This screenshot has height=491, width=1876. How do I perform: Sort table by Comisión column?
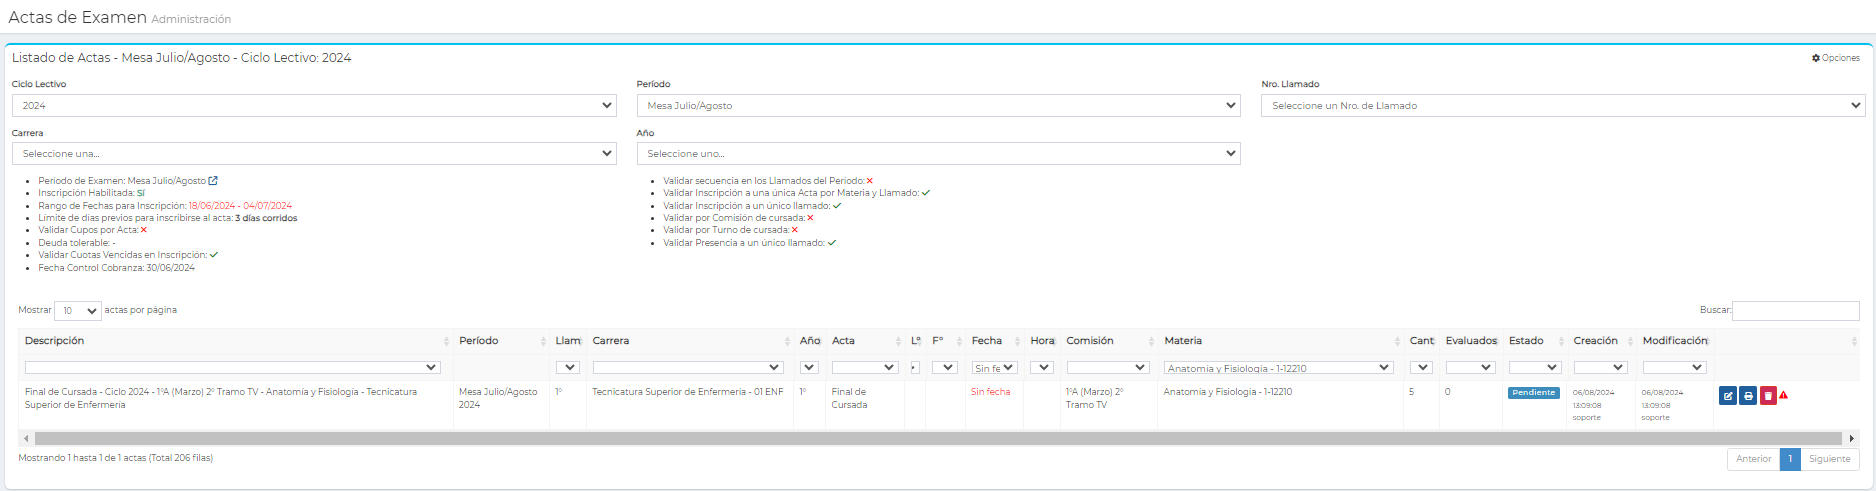point(1108,341)
